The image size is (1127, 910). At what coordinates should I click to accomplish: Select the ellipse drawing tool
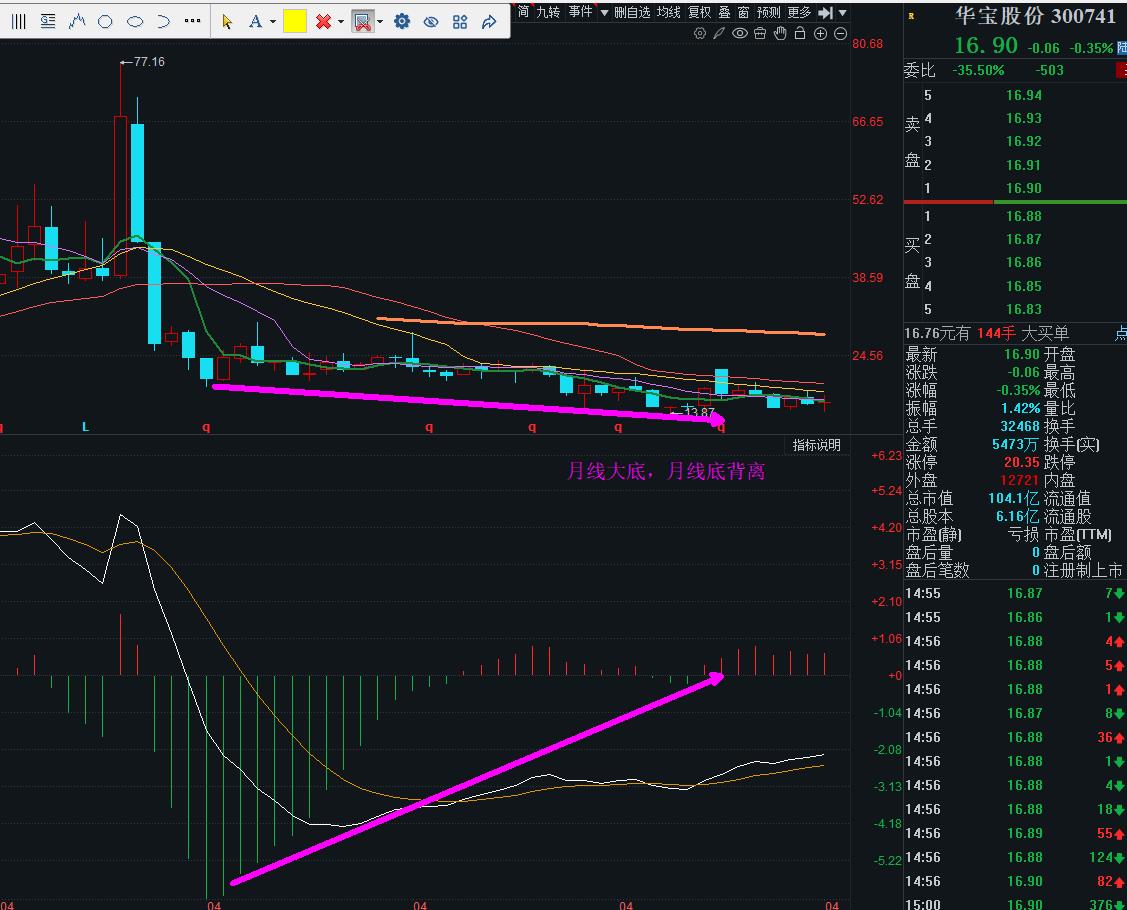(x=134, y=22)
